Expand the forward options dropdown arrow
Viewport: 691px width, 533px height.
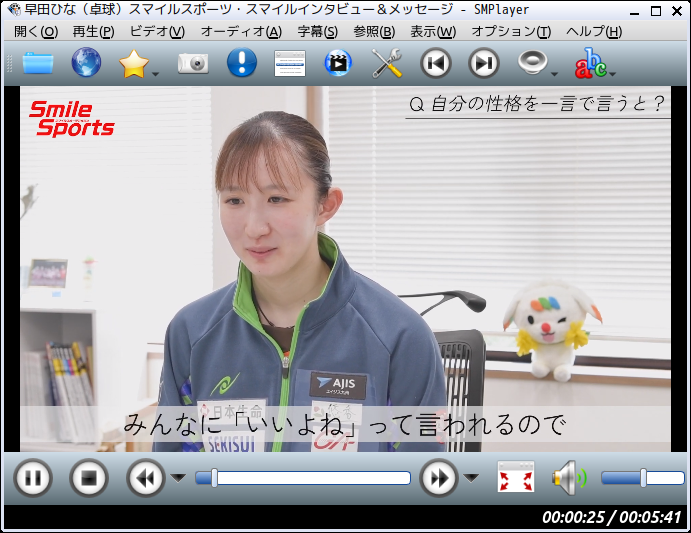click(471, 477)
